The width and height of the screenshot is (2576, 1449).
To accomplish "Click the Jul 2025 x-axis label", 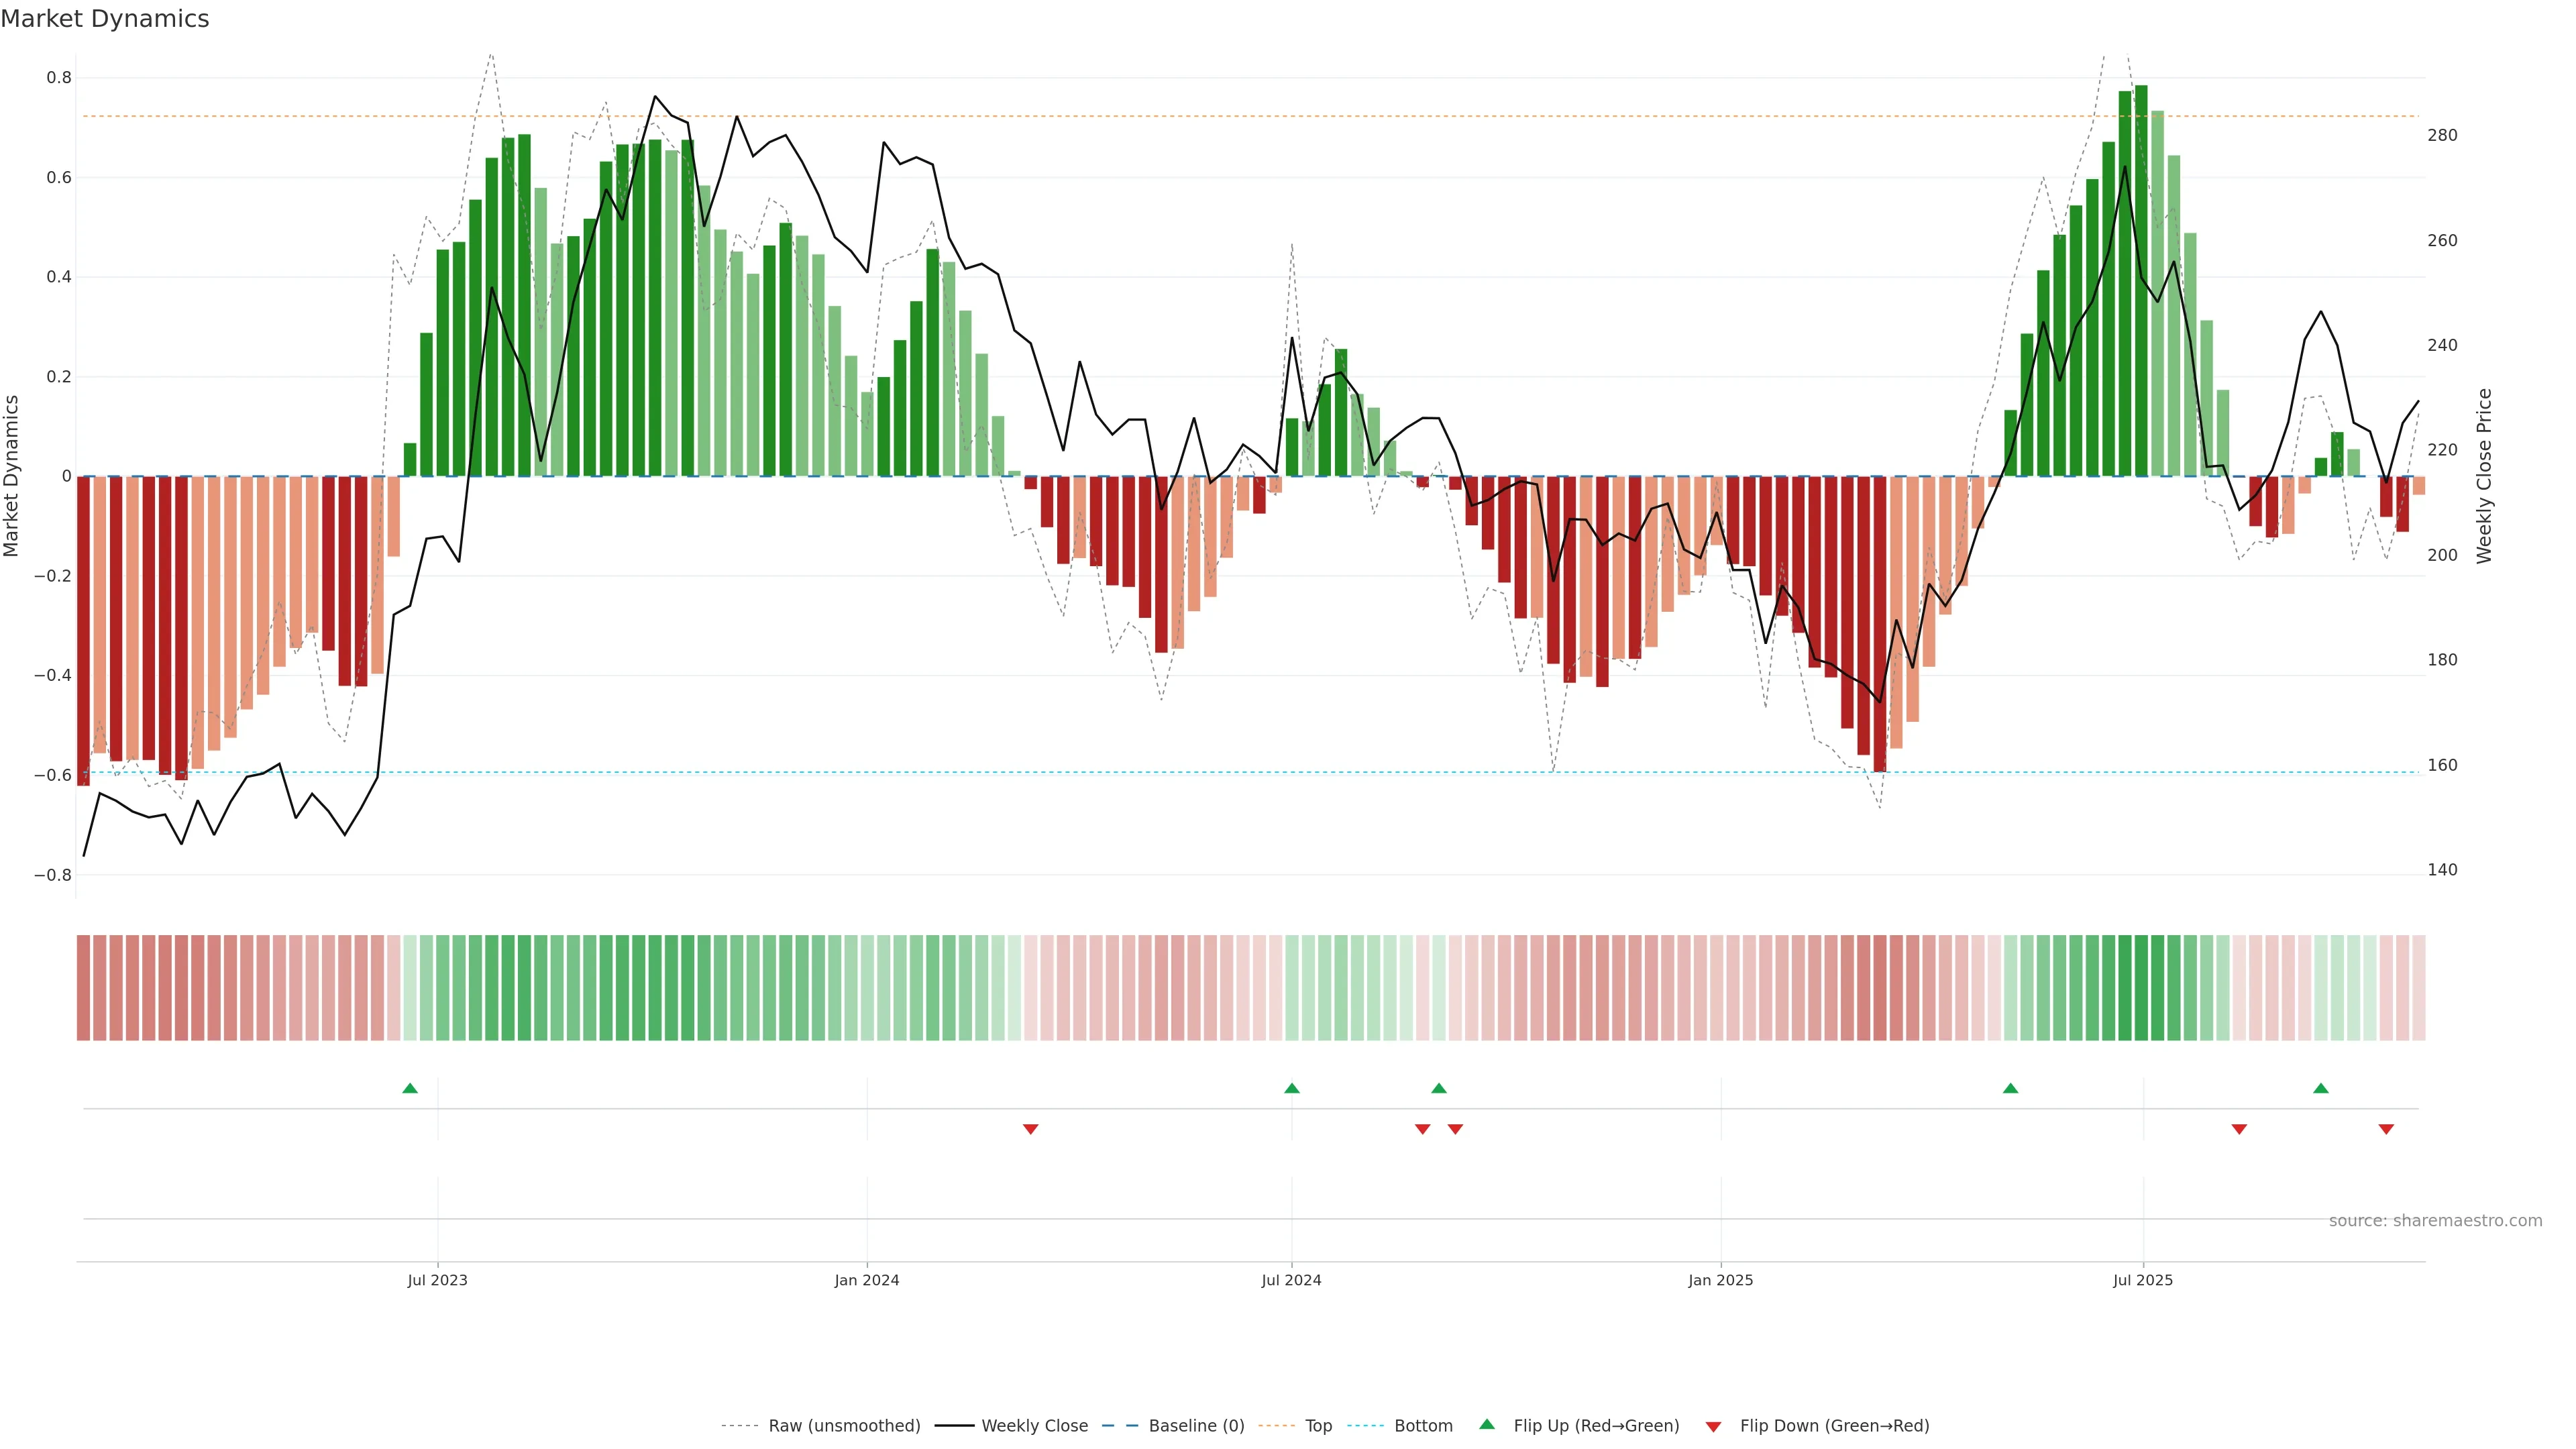I will [2143, 1280].
